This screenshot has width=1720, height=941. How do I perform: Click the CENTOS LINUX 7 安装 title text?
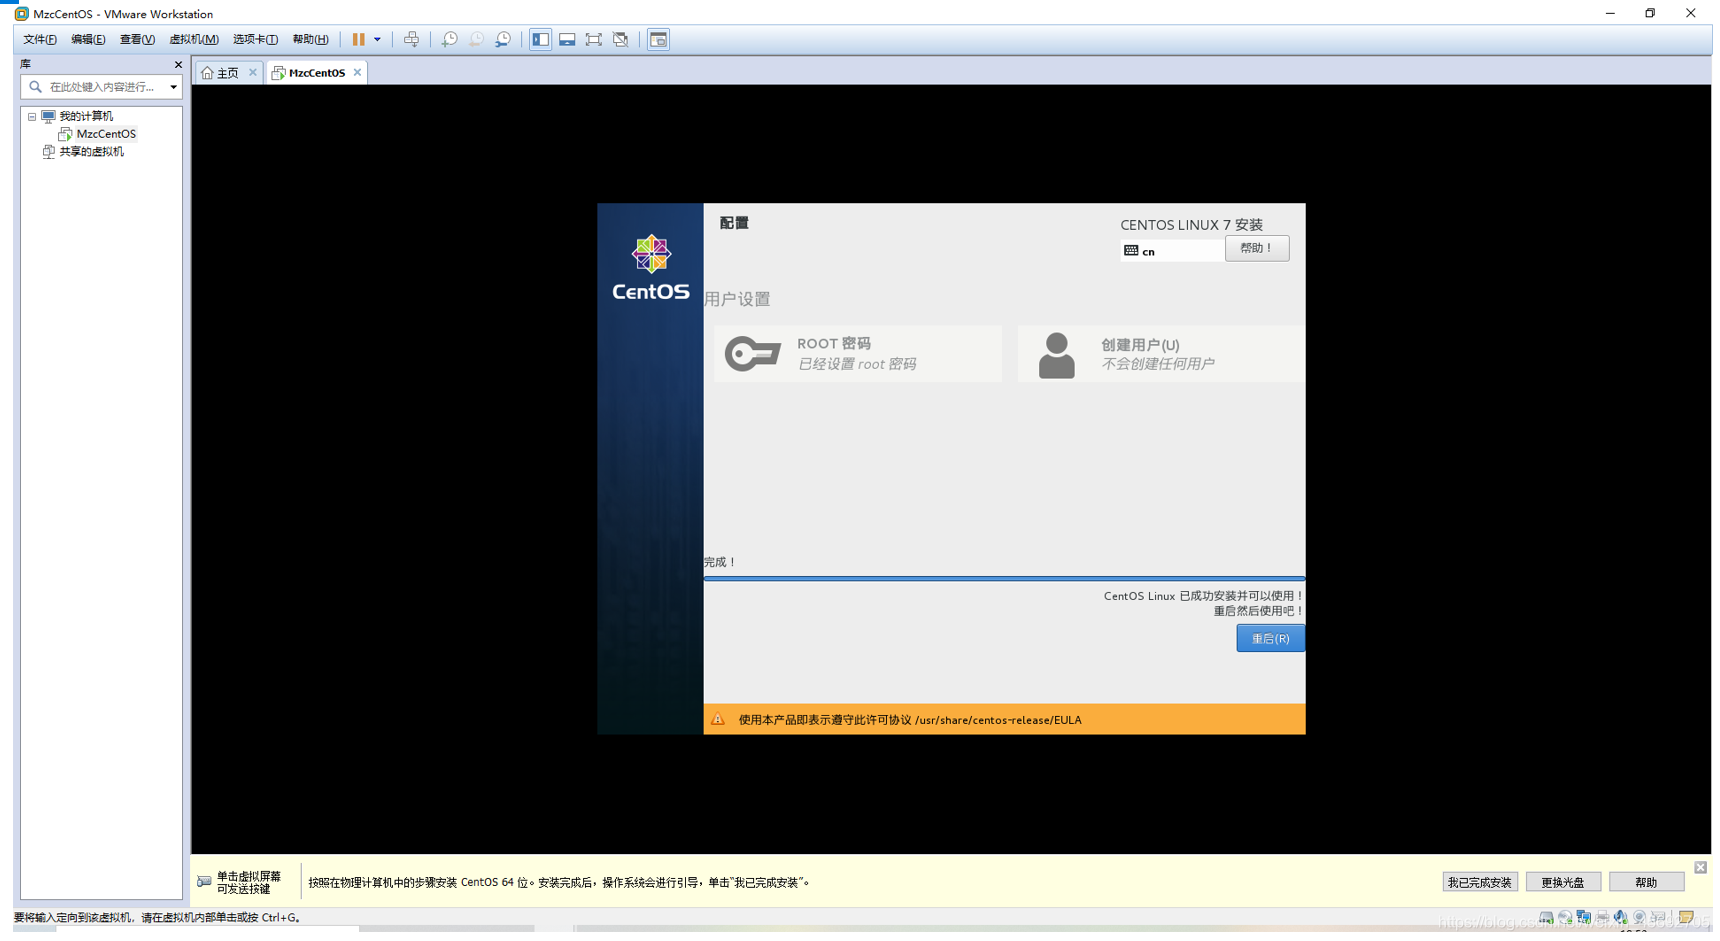point(1191,225)
